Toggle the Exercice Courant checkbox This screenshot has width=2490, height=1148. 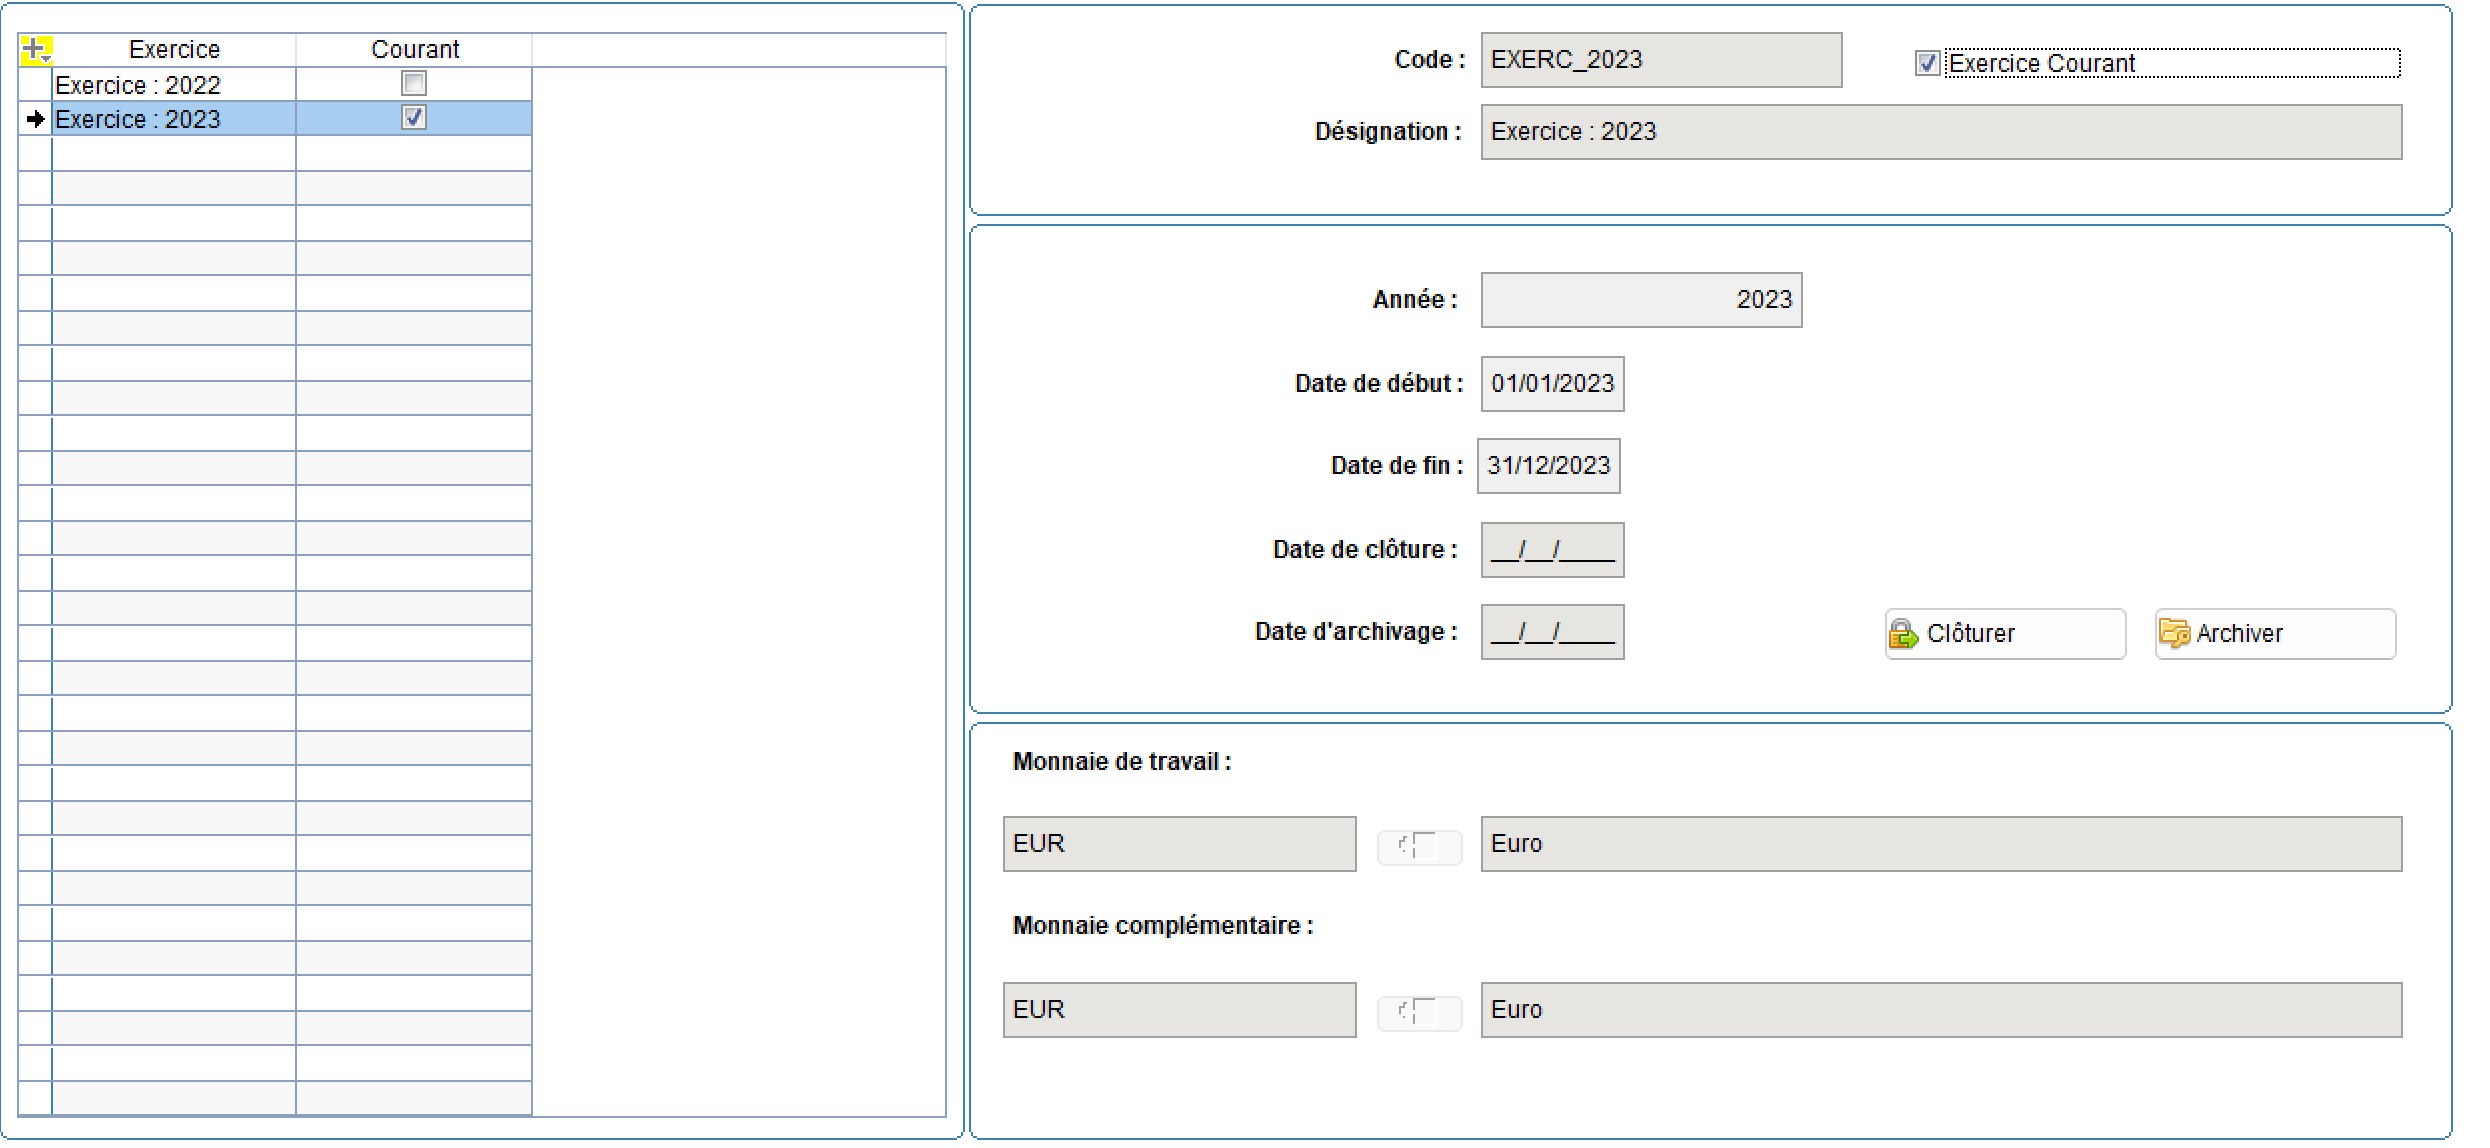[1927, 63]
